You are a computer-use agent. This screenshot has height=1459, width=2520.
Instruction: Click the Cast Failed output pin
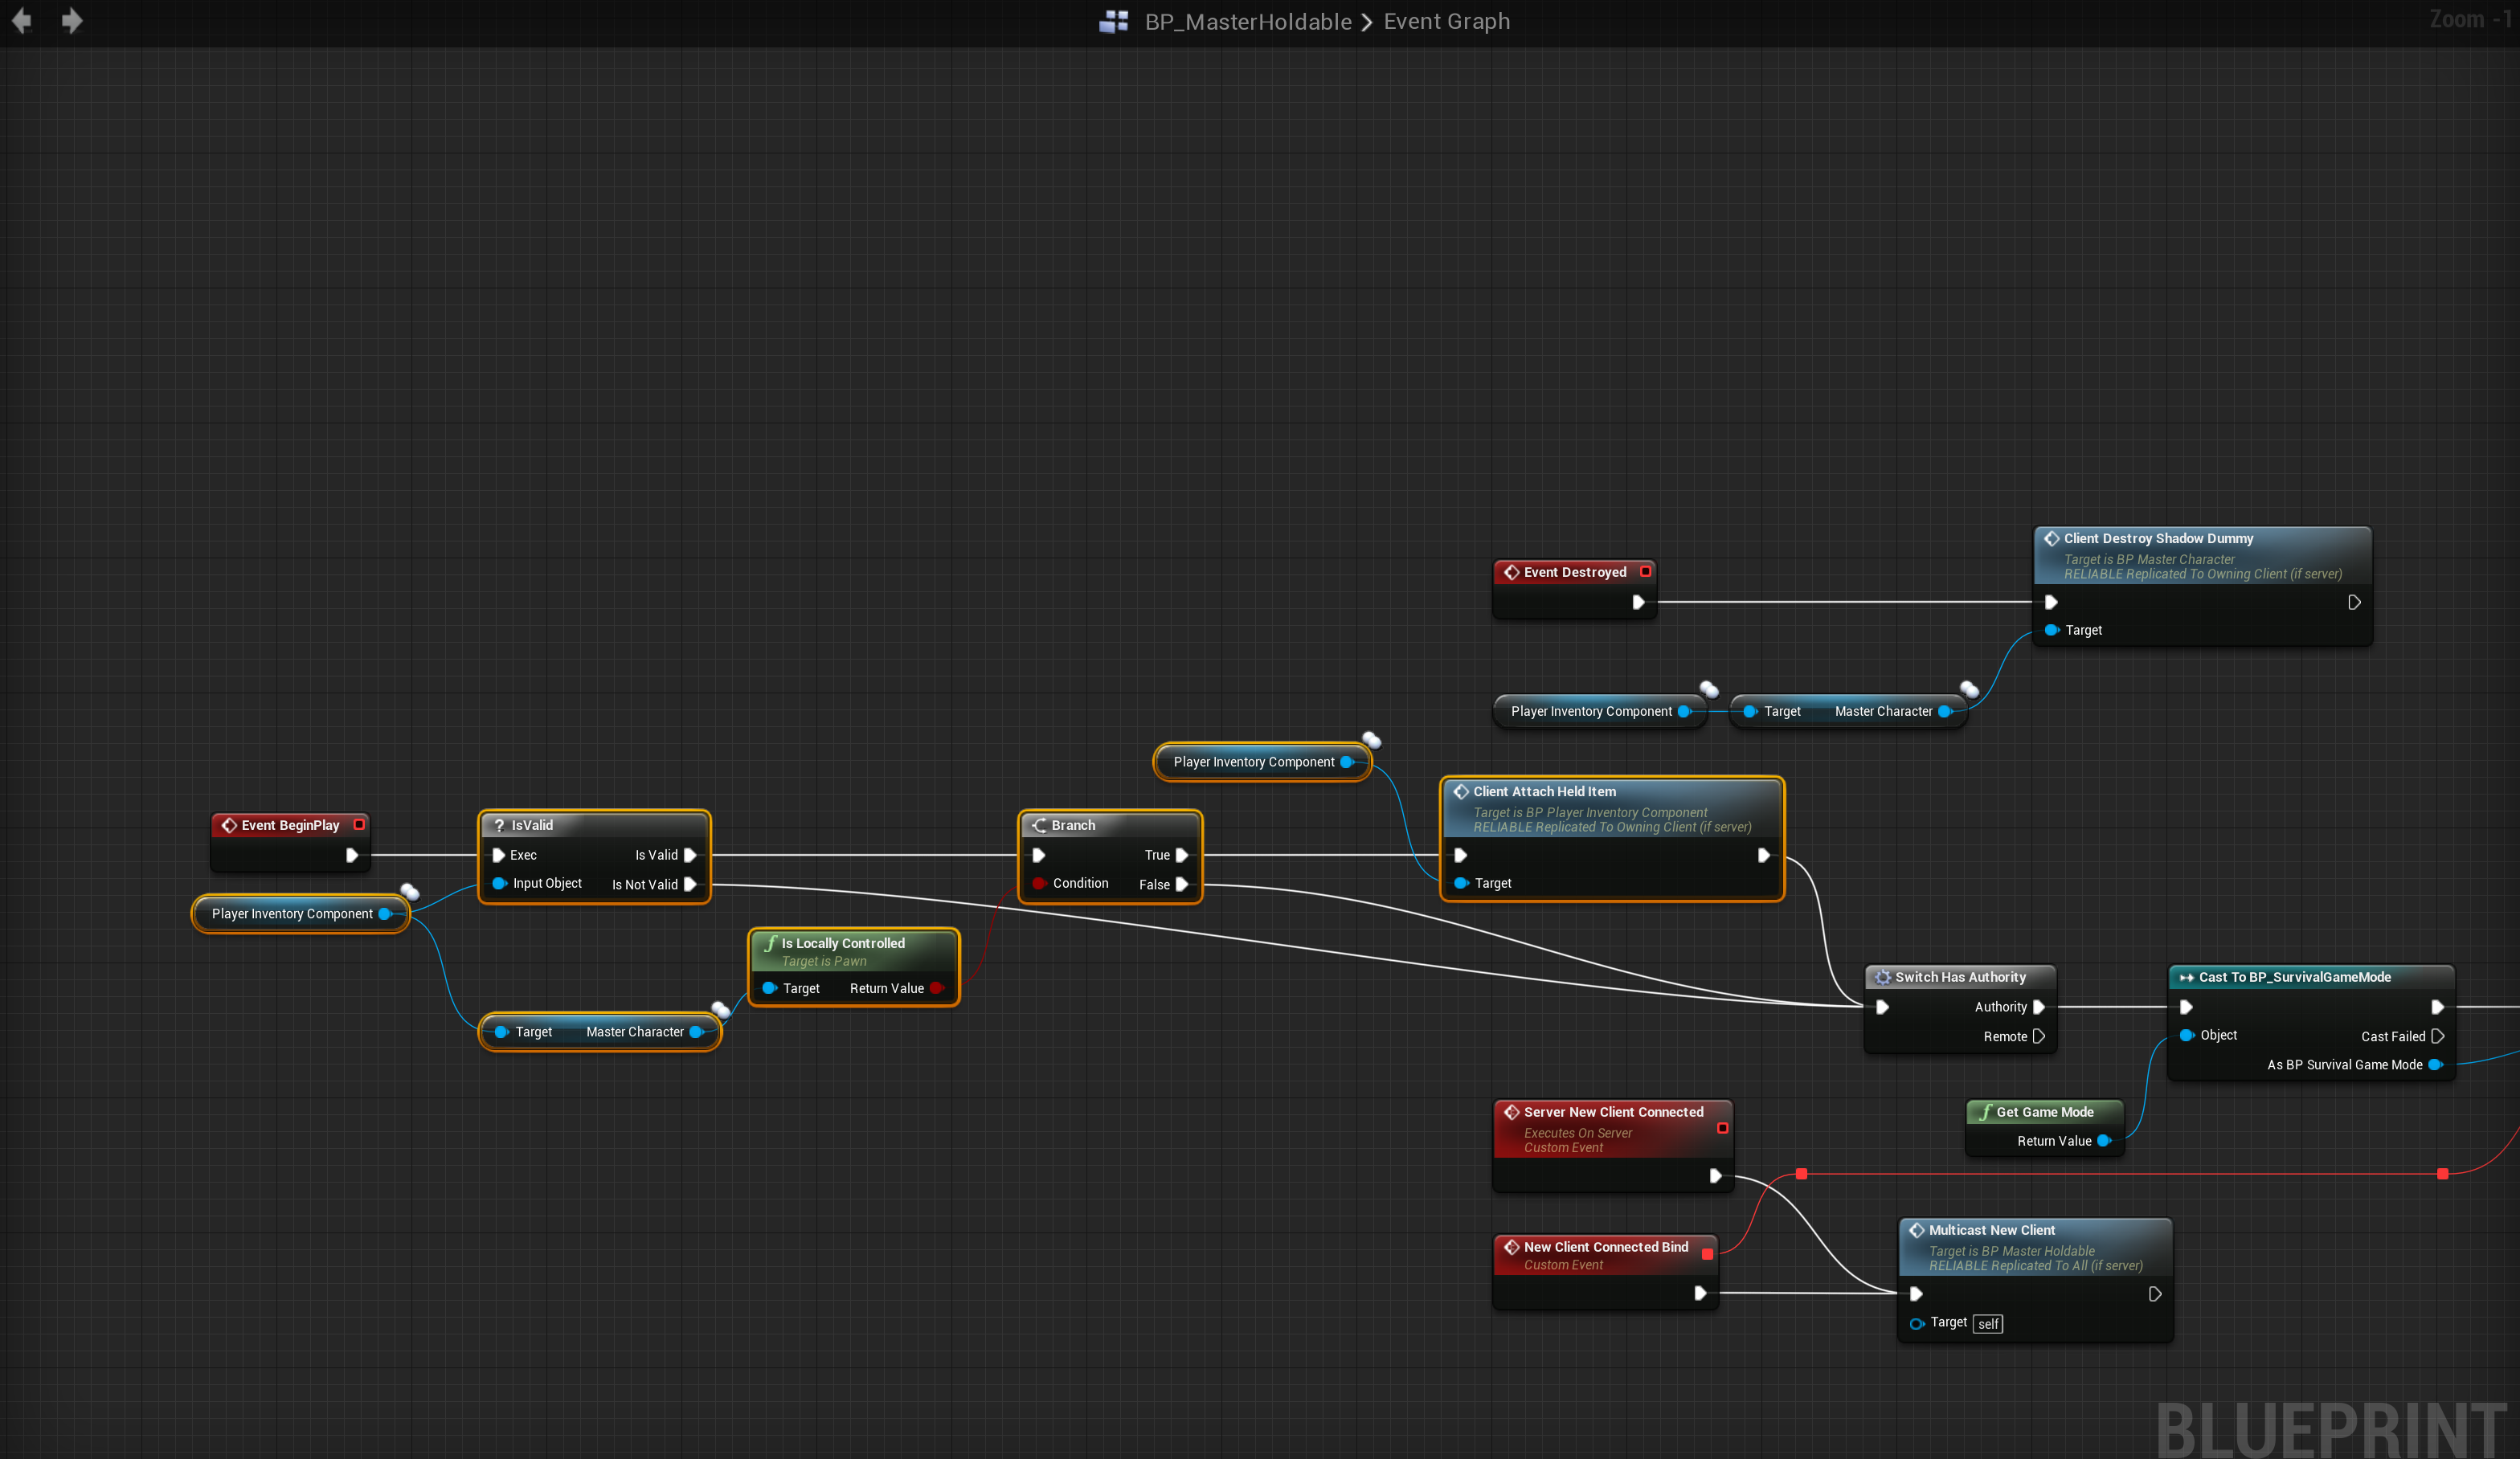tap(2437, 1036)
